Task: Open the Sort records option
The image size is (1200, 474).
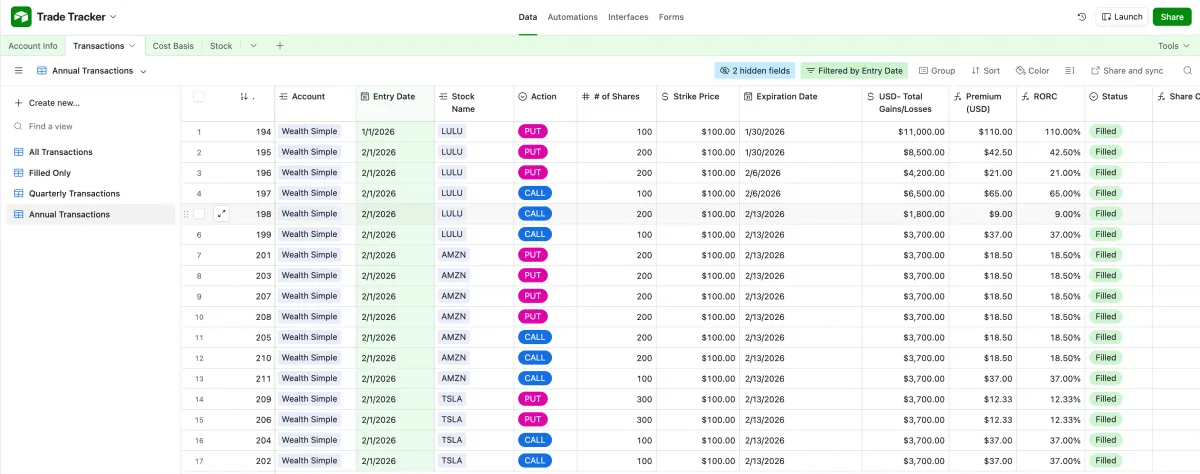Action: coord(984,71)
